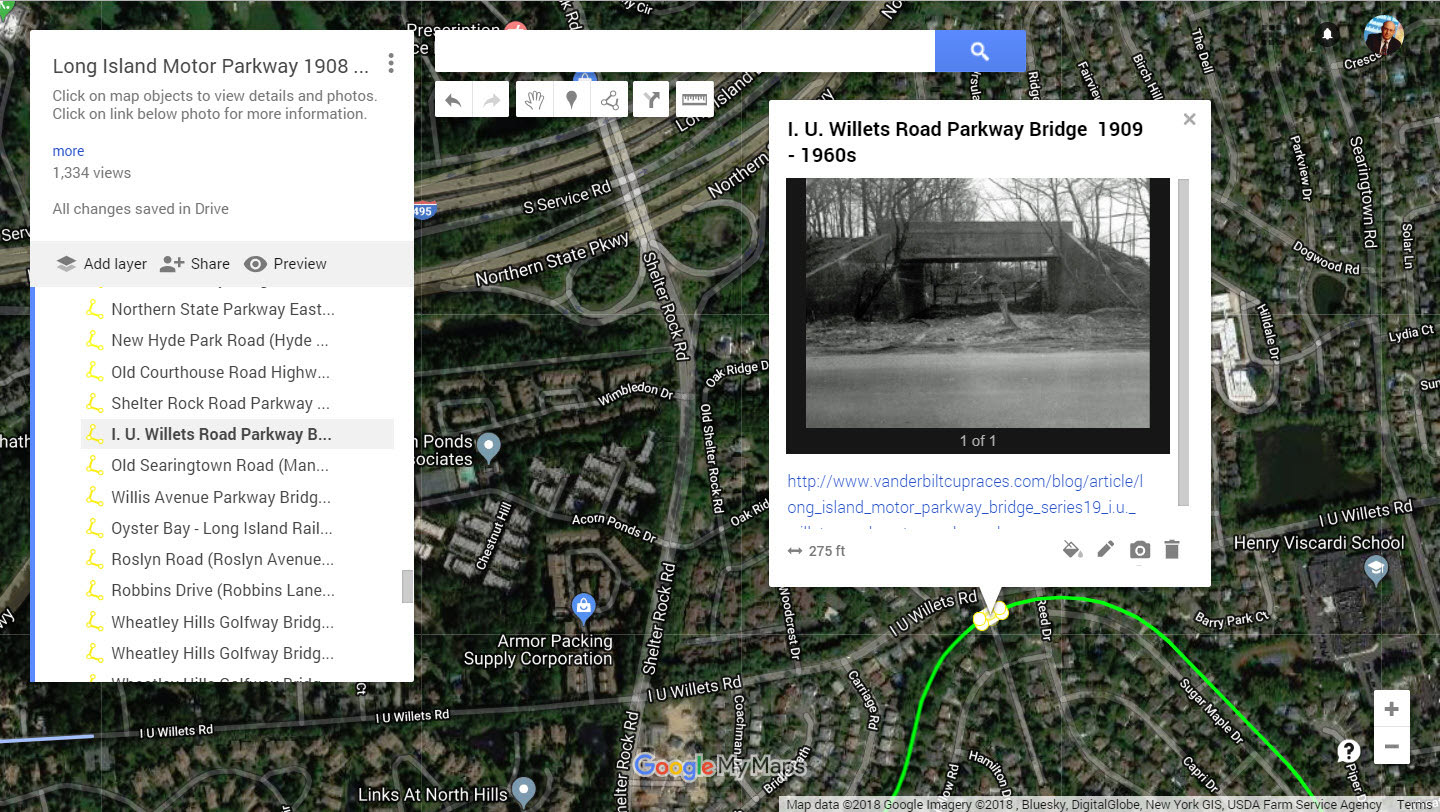
Task: Open the vanderbiltcupraces.com article link
Action: tap(962, 494)
